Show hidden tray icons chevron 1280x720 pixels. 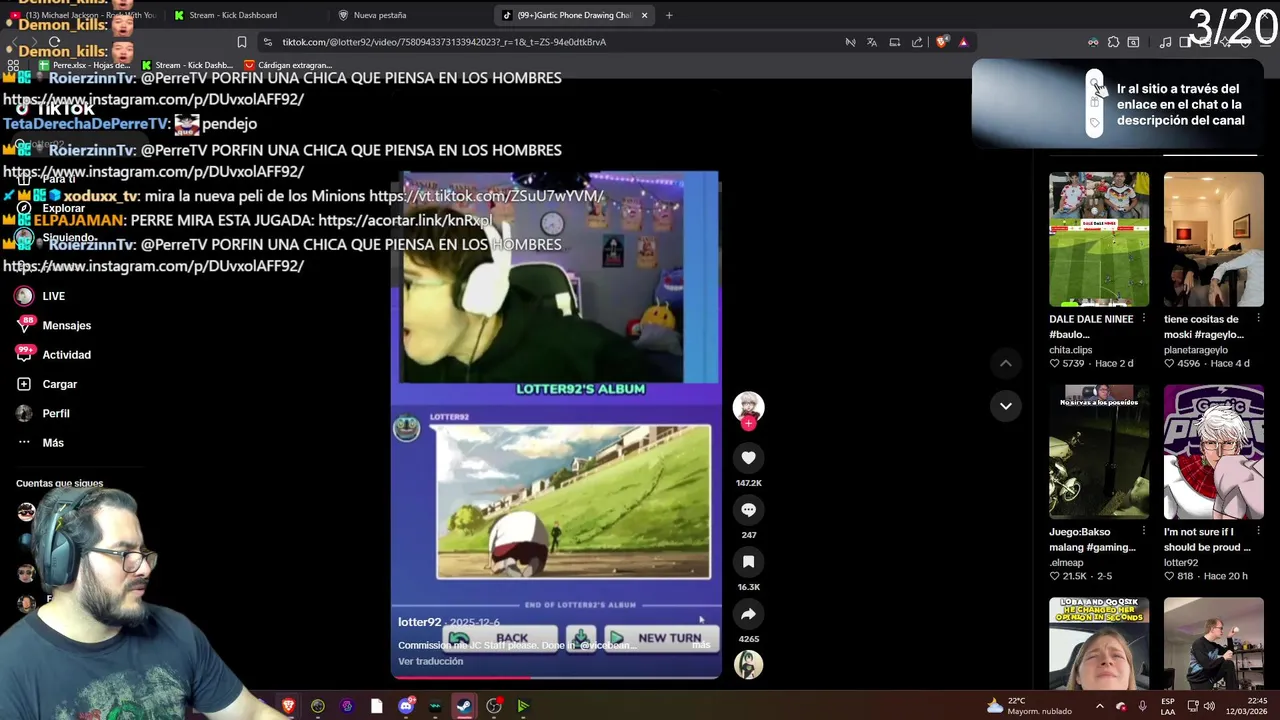pyautogui.click(x=1099, y=706)
